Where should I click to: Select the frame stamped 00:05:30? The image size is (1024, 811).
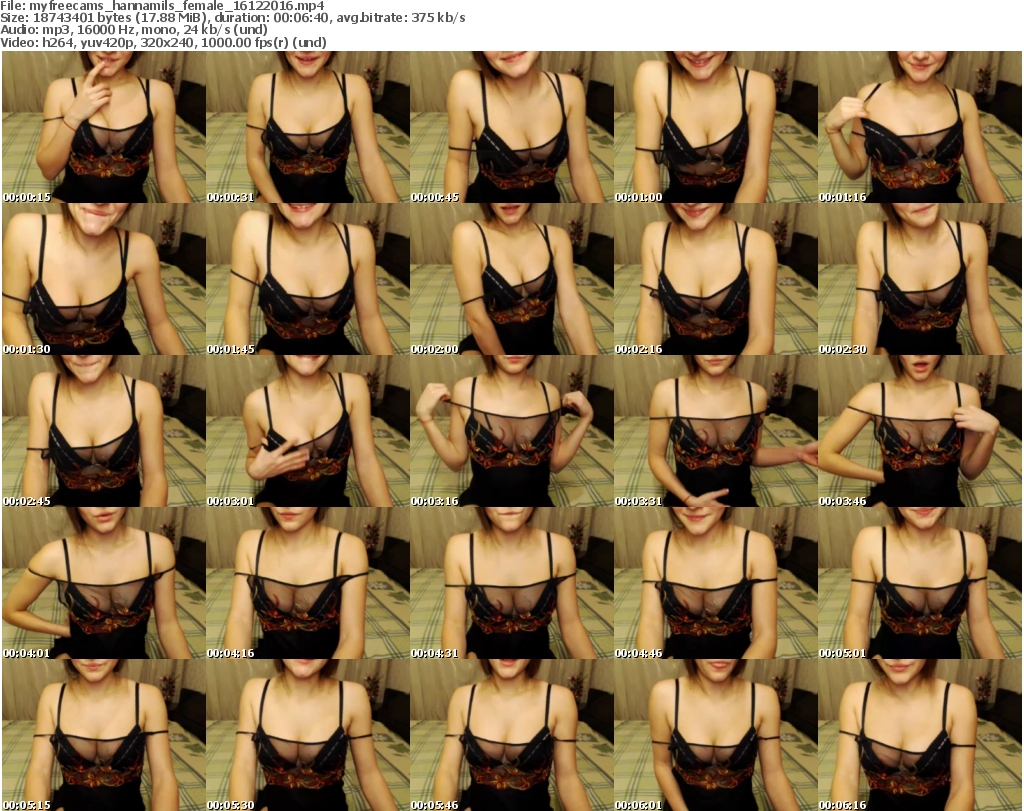(x=308, y=735)
